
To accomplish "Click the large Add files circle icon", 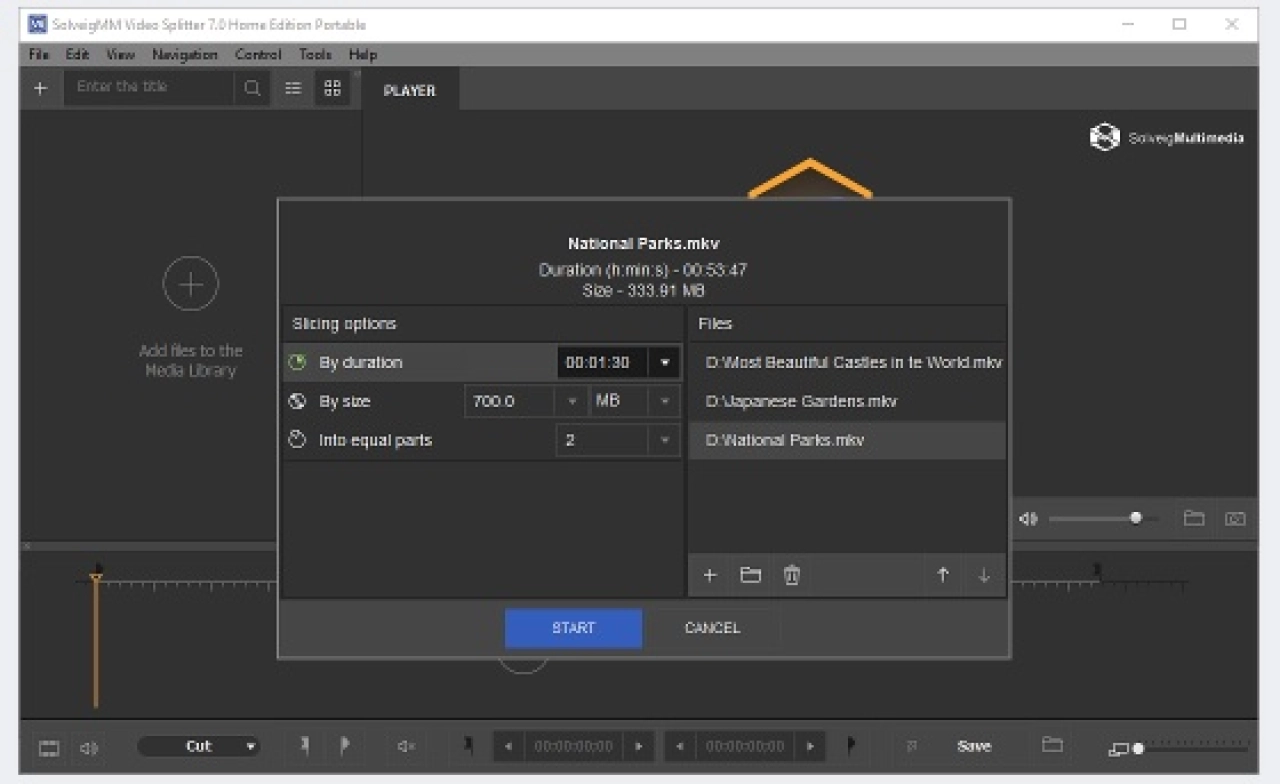I will (190, 285).
